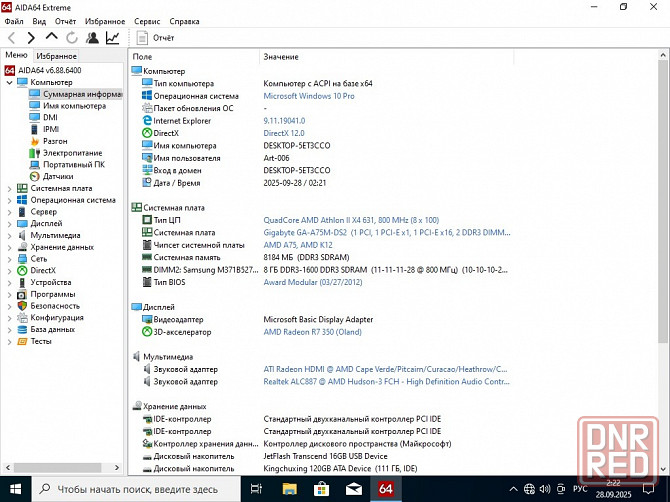Switch to the Избранное tab
This screenshot has height=502, width=670.
coord(56,56)
